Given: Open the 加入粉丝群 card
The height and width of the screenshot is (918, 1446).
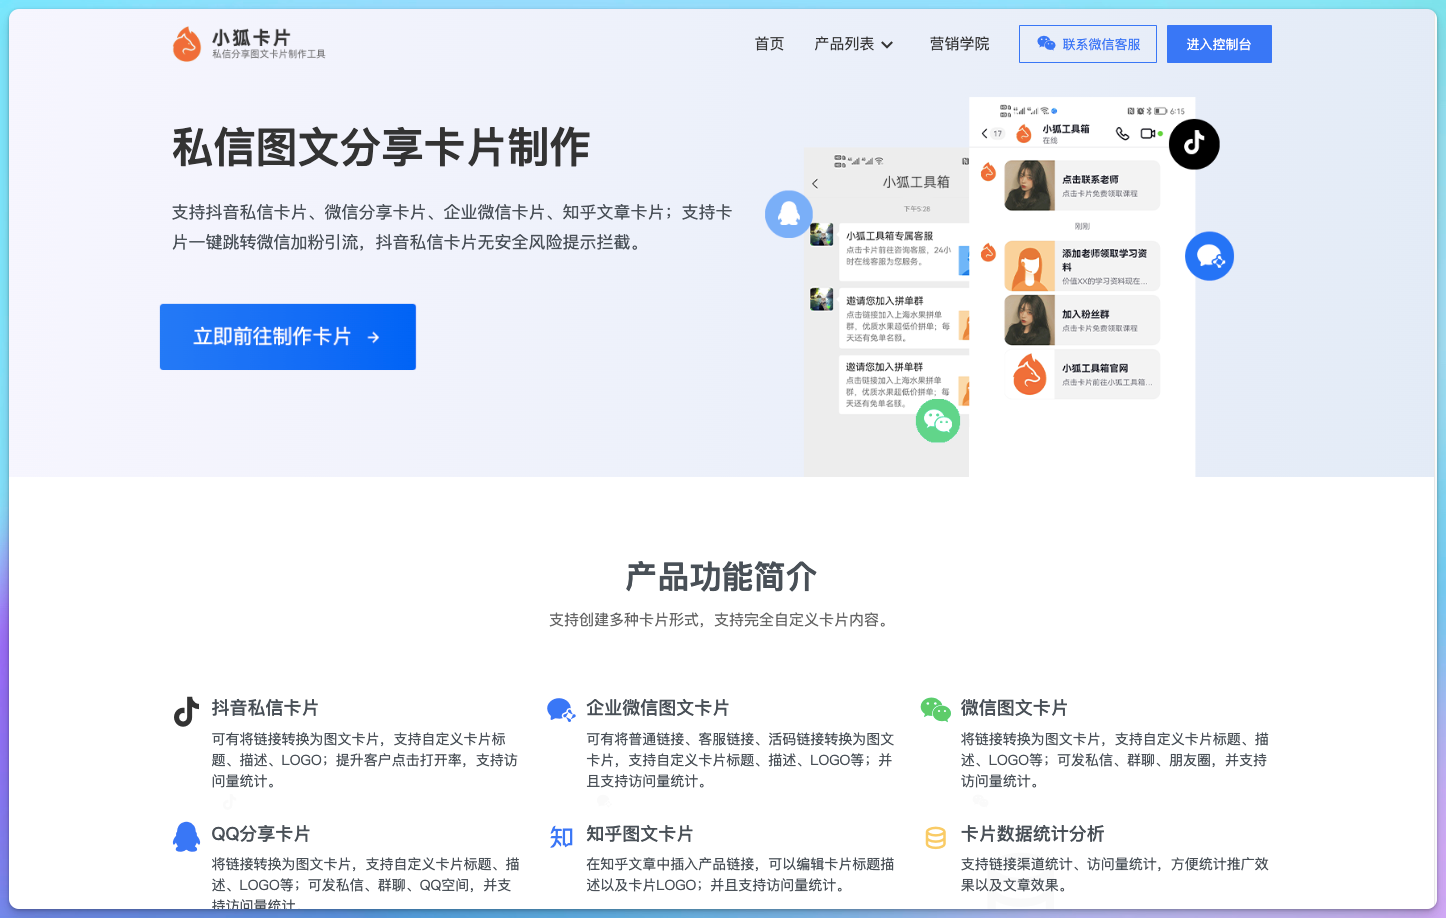Looking at the screenshot, I should tap(1082, 320).
